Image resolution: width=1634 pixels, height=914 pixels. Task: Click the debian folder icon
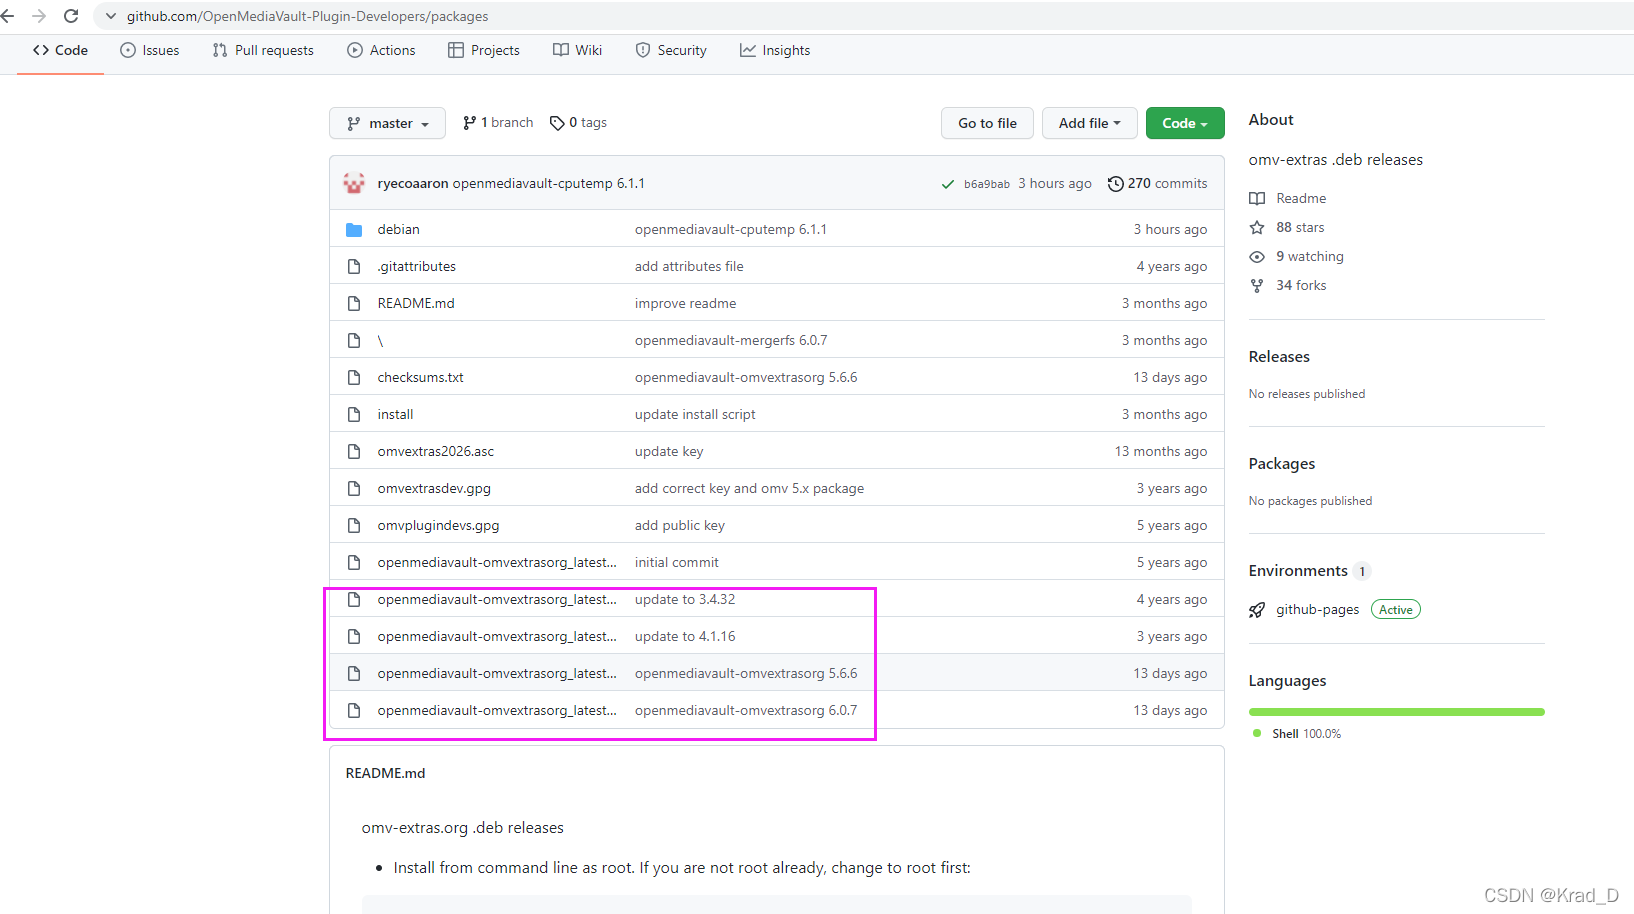[x=354, y=229]
